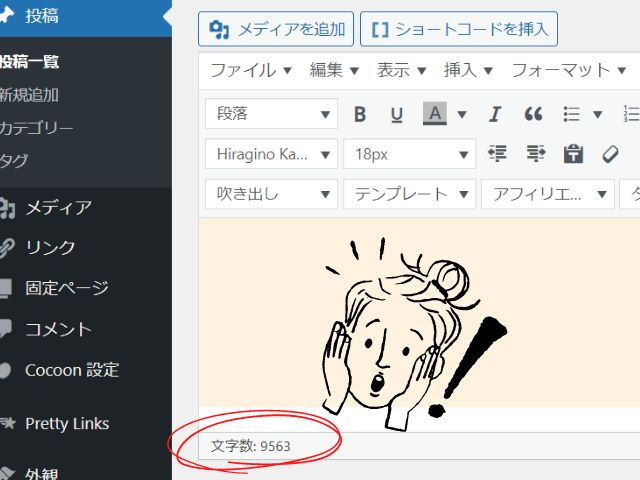Click the Bold formatting icon

click(360, 114)
